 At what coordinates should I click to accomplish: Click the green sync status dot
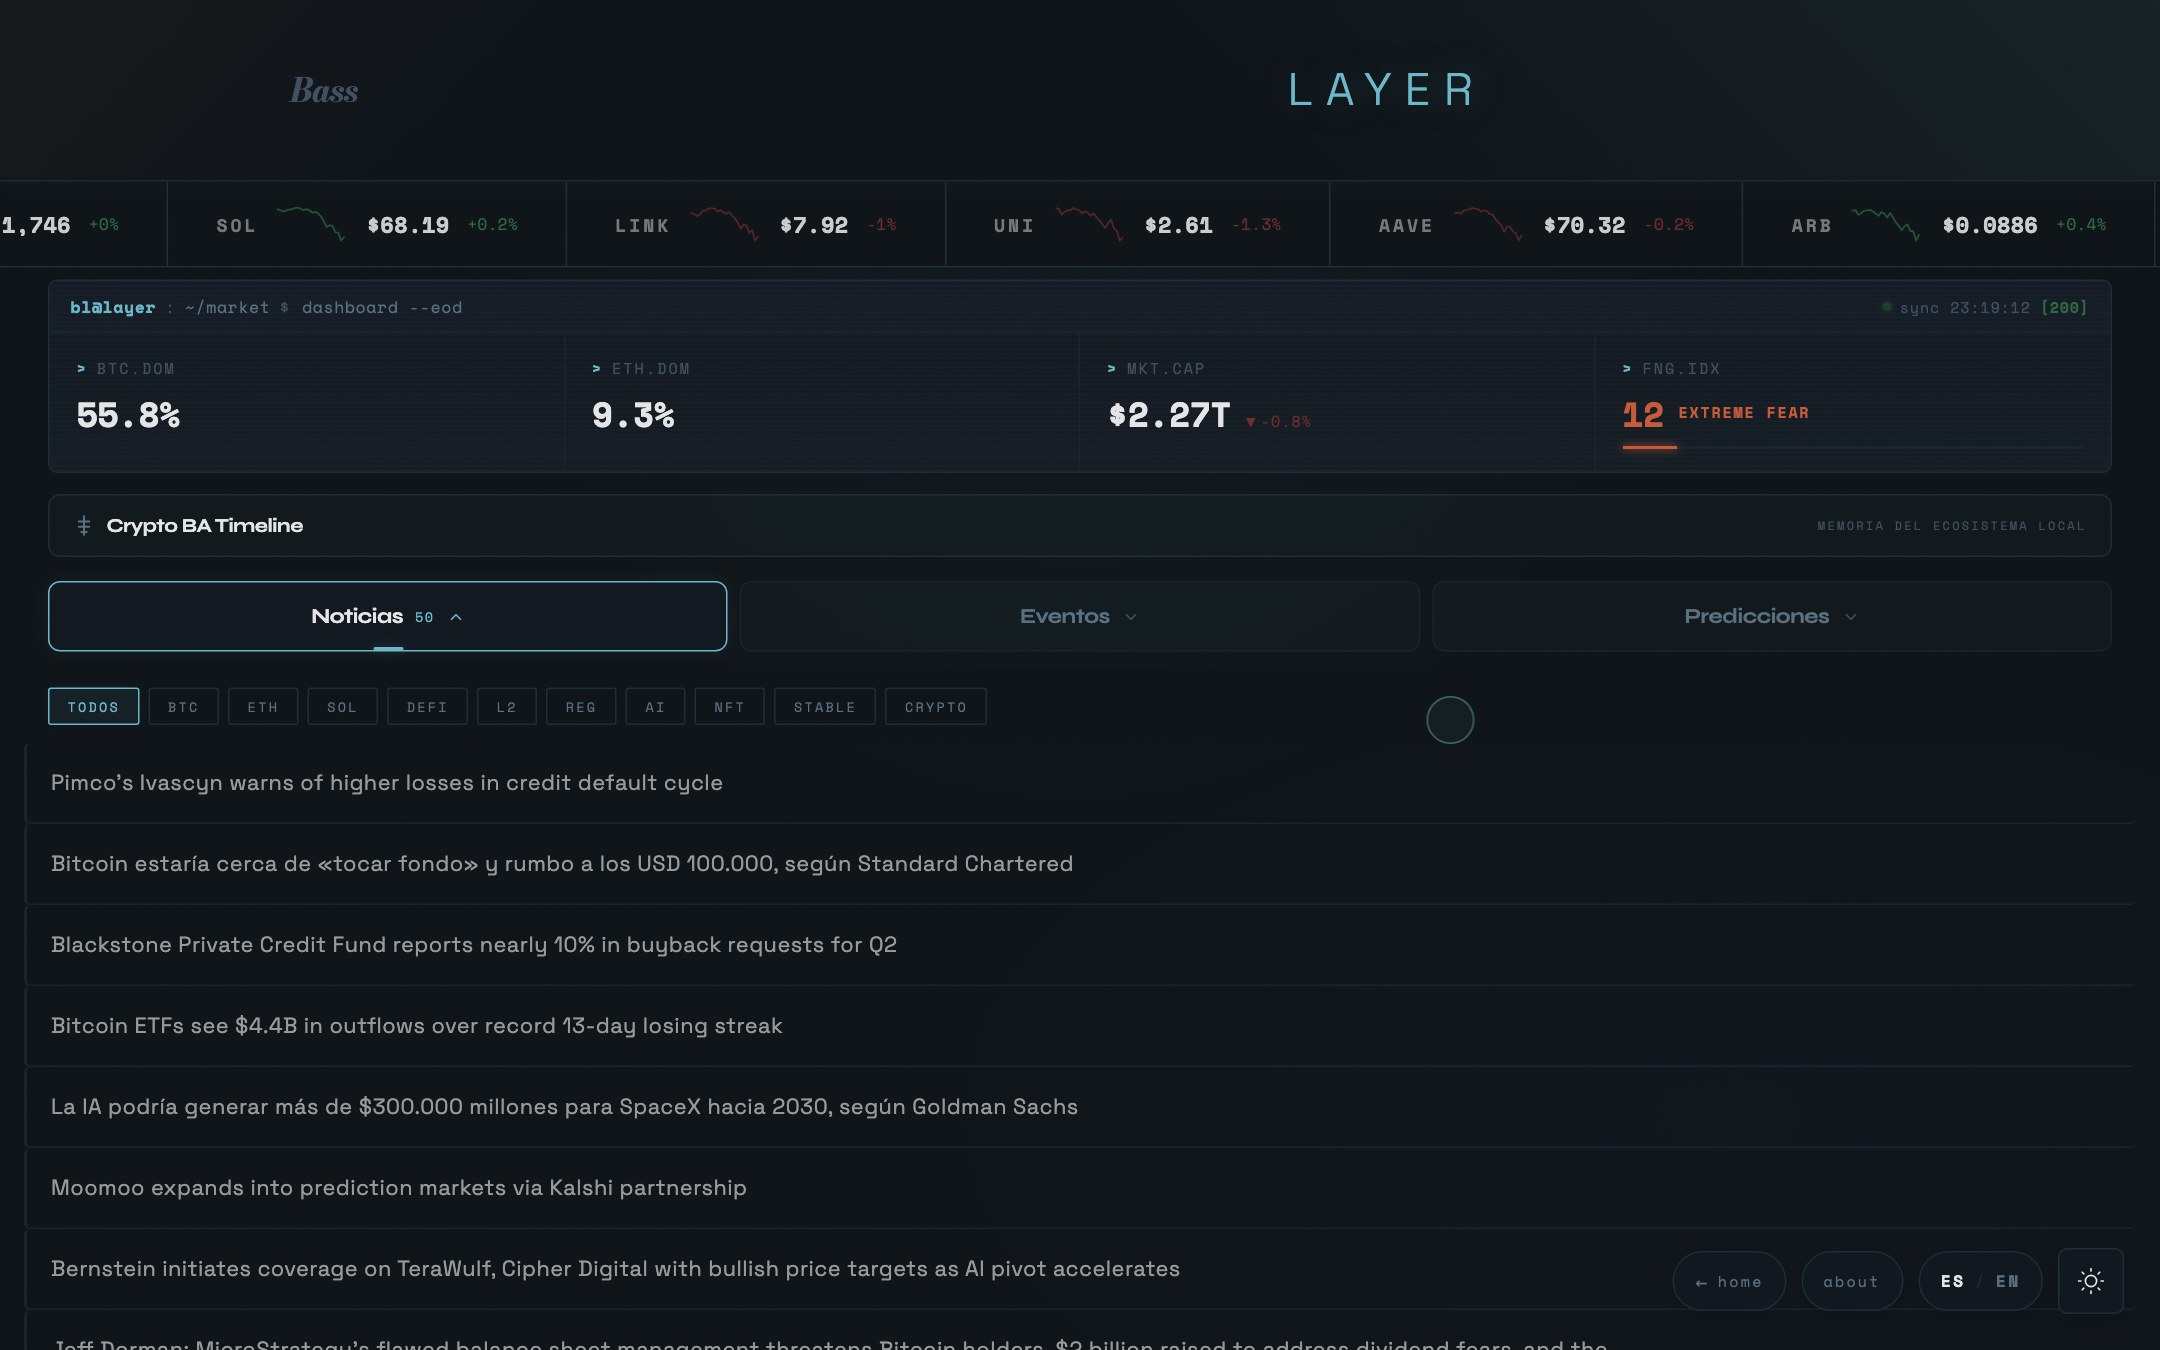coord(1887,307)
